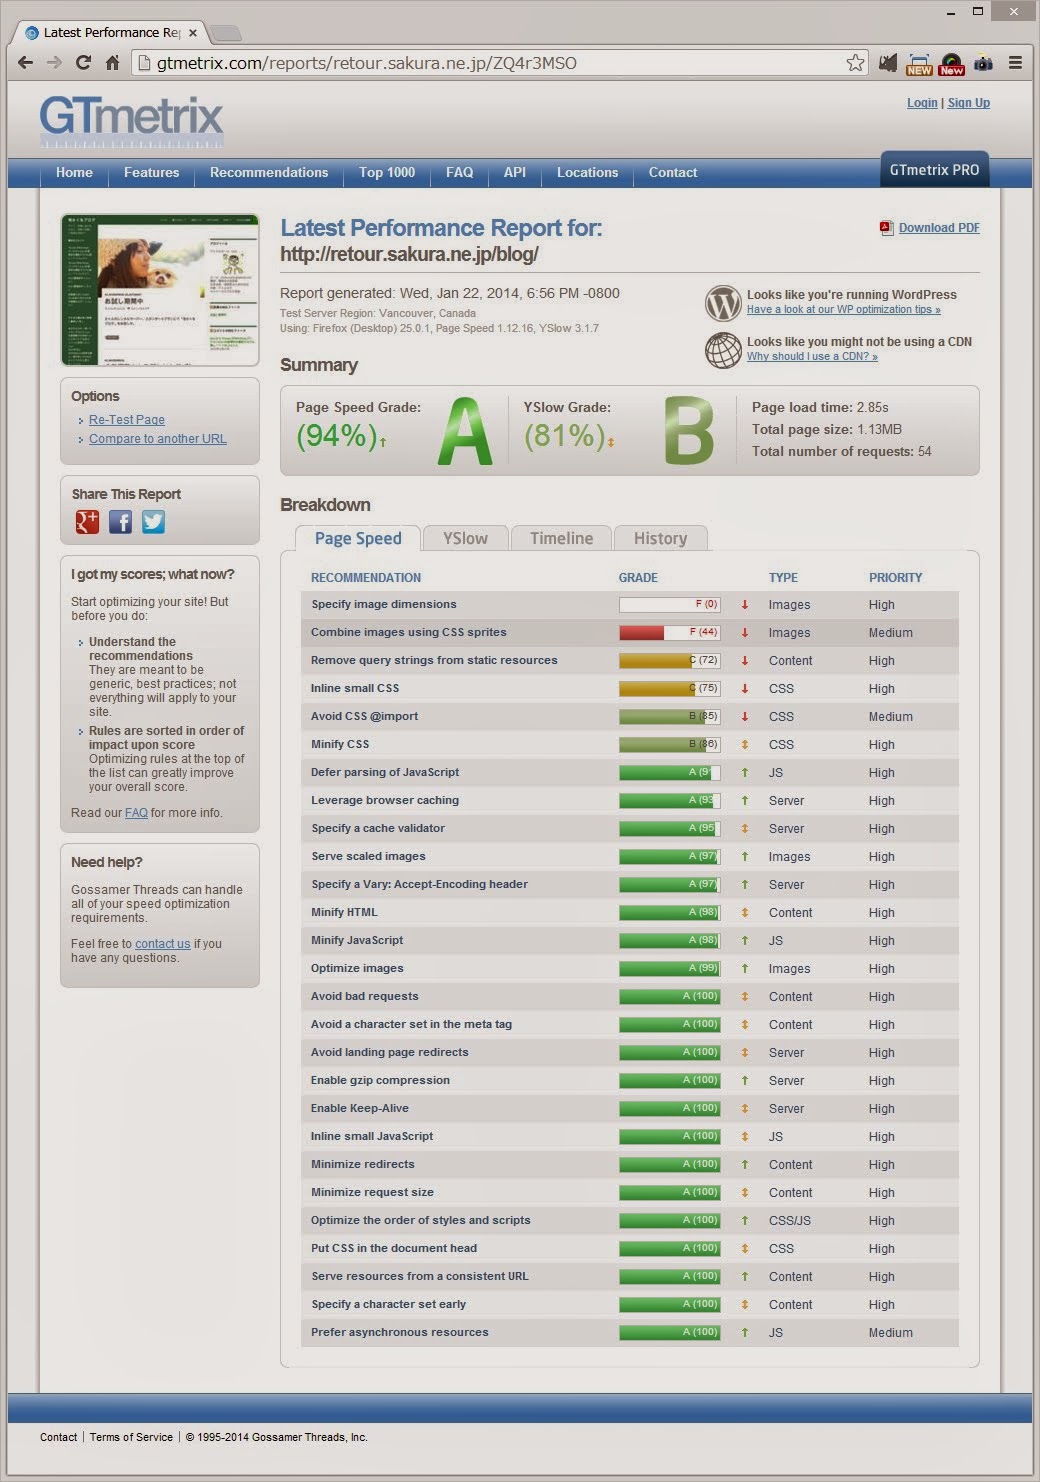Image resolution: width=1040 pixels, height=1482 pixels.
Task: Click the site screenshot thumbnail
Action: click(160, 290)
